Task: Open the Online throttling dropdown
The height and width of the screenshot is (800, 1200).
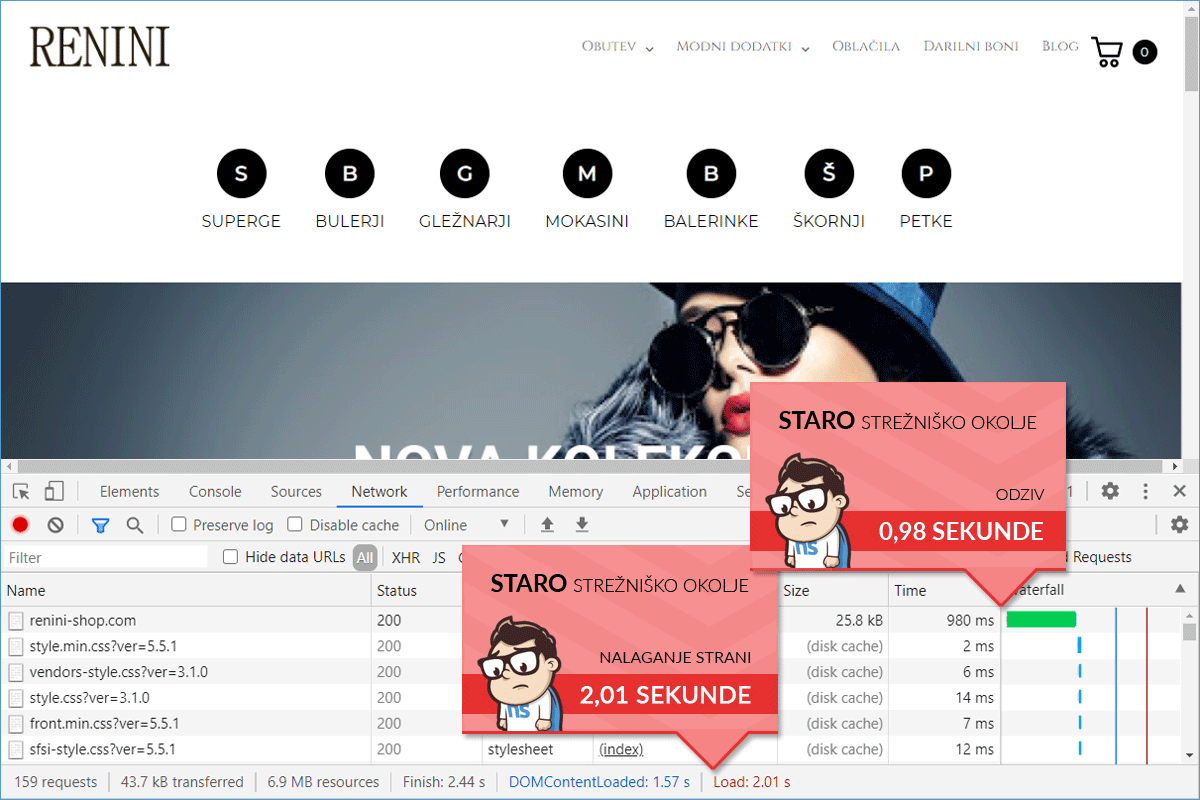Action: click(466, 525)
